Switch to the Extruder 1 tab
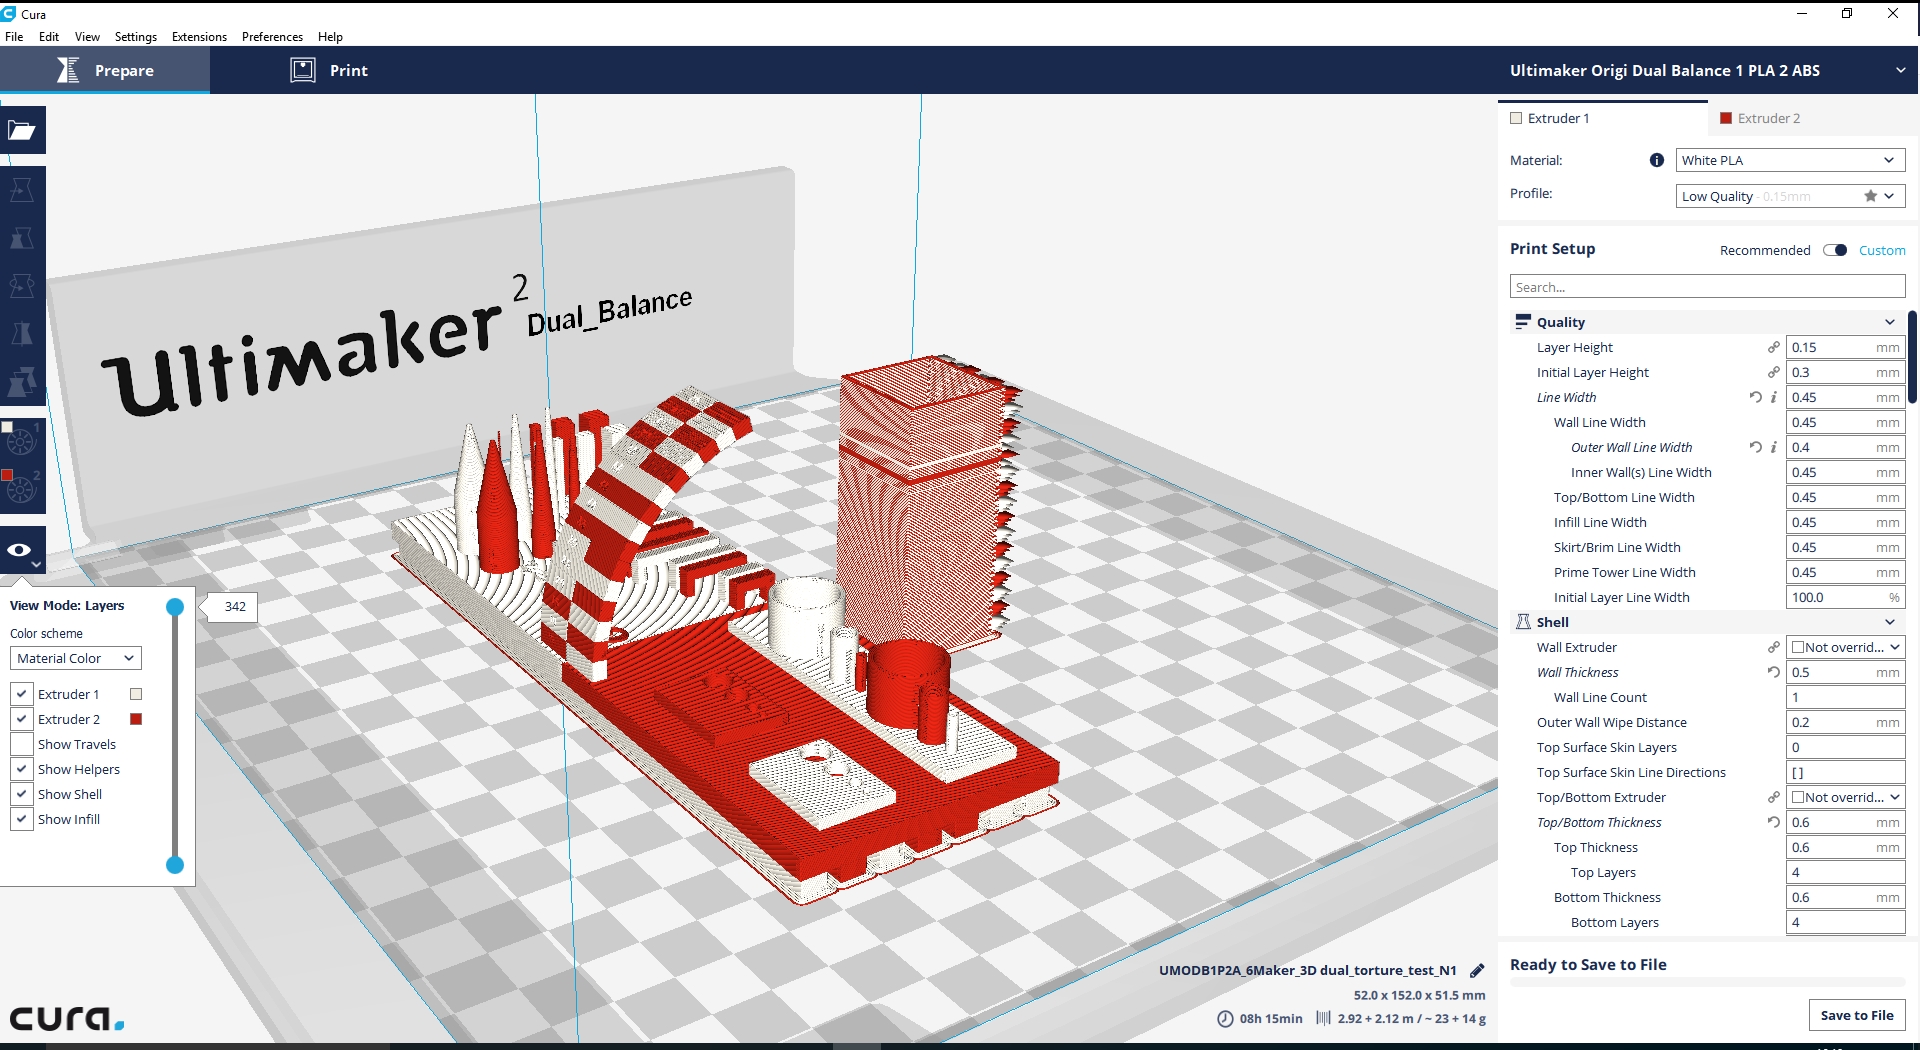Image resolution: width=1920 pixels, height=1050 pixels. point(1602,118)
